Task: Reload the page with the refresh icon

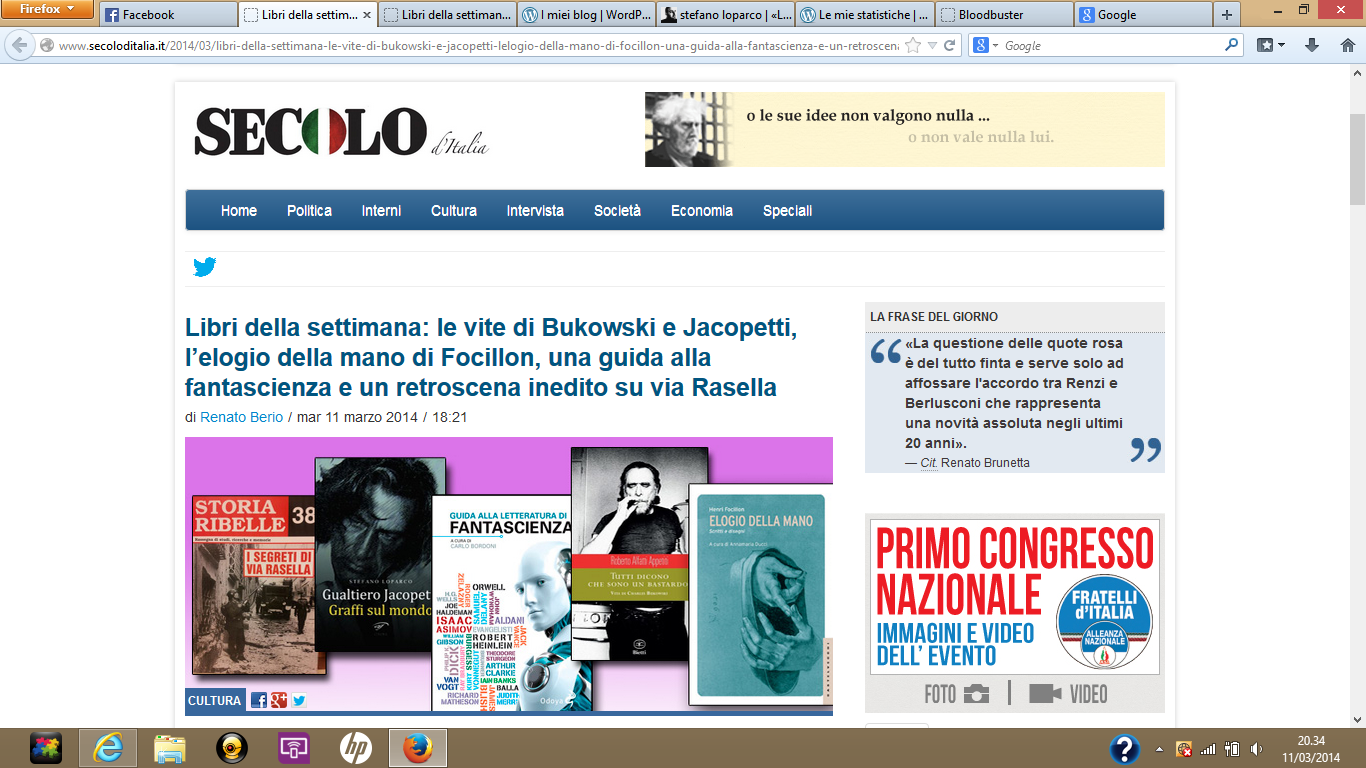Action: [949, 45]
